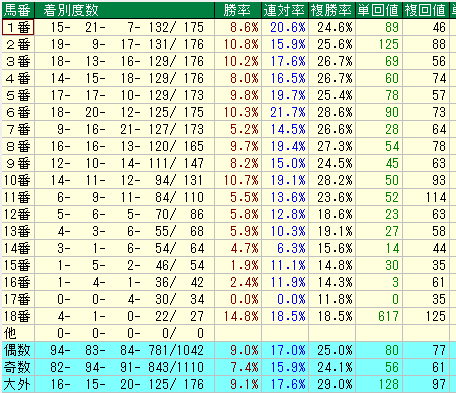The height and width of the screenshot is (393, 456).
Task: Click the 複回値 column header
Action: tap(426, 10)
